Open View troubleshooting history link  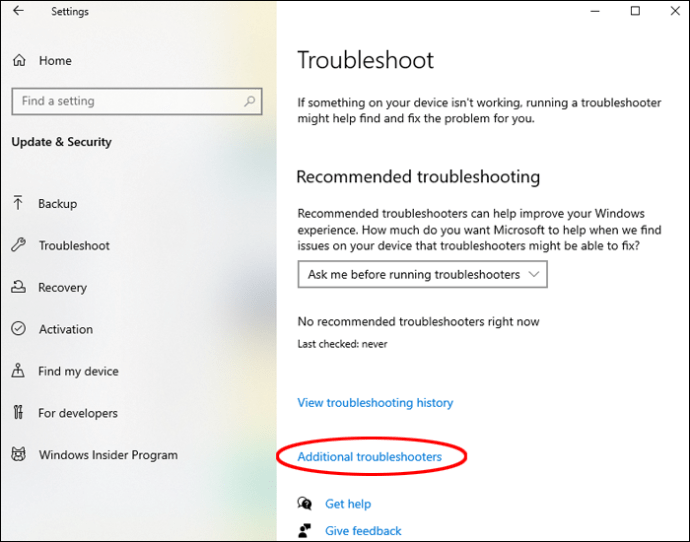[x=375, y=403]
